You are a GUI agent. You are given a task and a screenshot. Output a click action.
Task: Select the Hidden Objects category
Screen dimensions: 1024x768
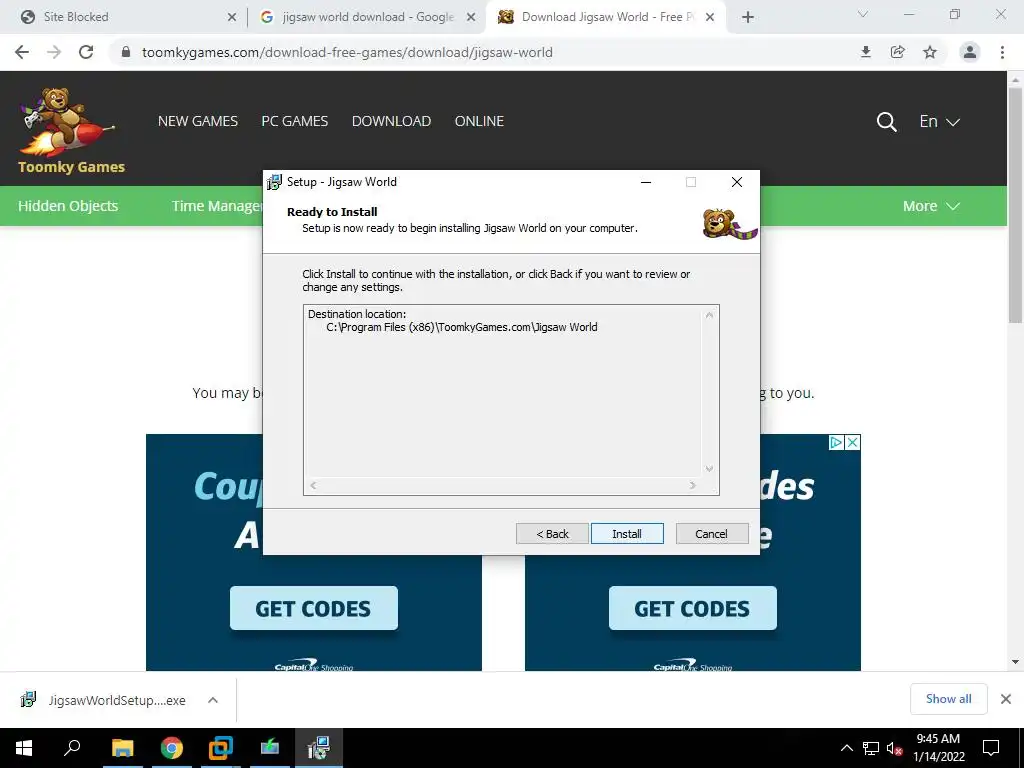[68, 206]
